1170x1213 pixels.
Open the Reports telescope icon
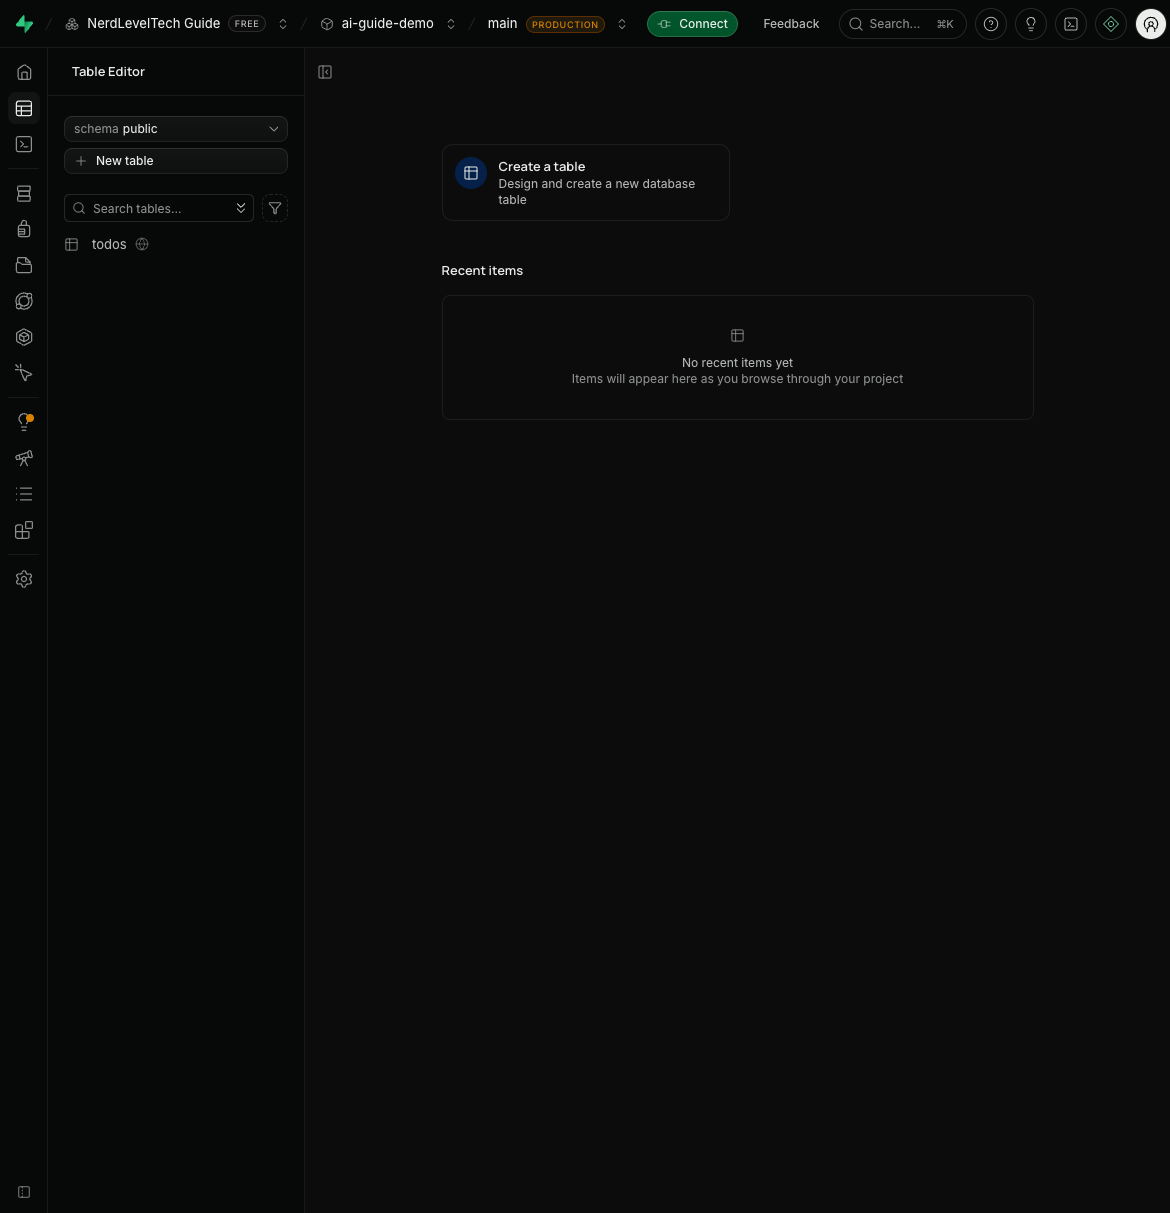pyautogui.click(x=24, y=458)
